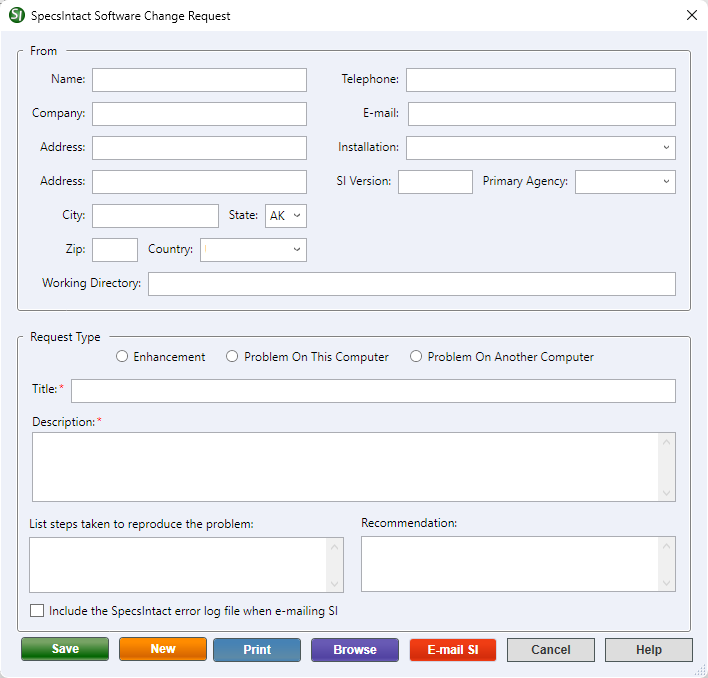Print the change request form
This screenshot has height=678, width=708.
257,650
